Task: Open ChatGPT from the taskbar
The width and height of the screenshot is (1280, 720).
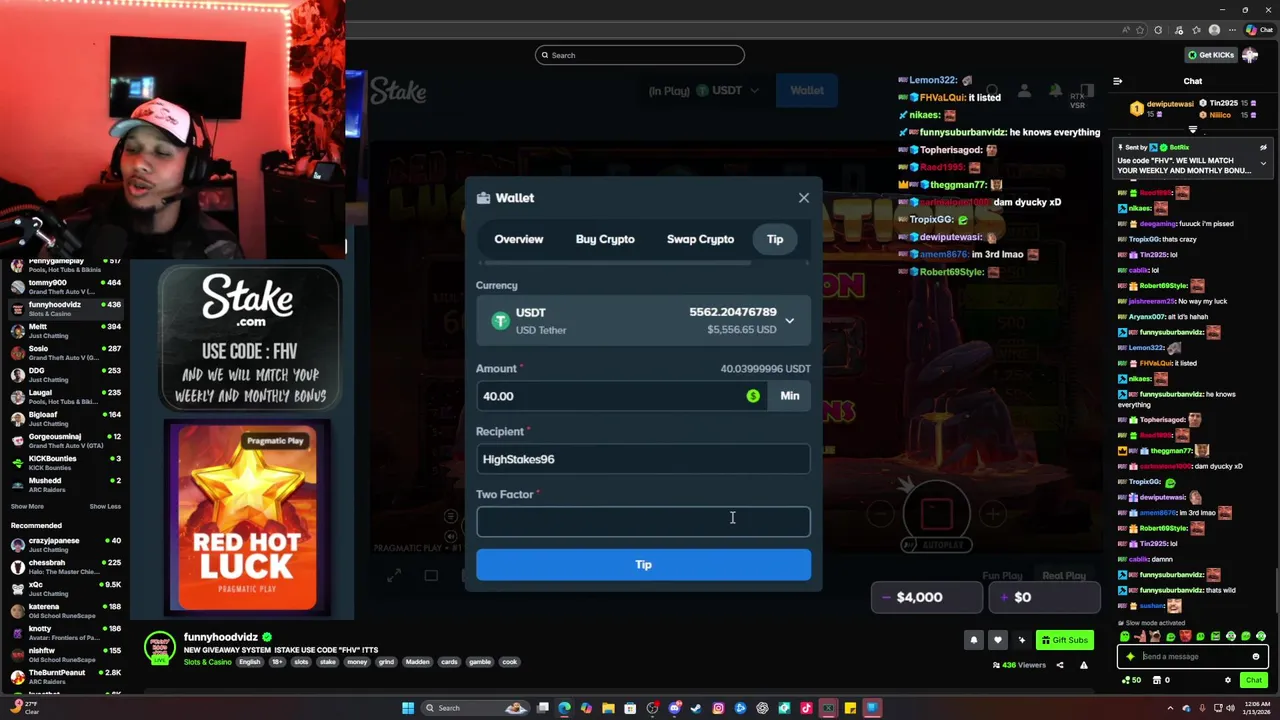Action: pos(762,708)
